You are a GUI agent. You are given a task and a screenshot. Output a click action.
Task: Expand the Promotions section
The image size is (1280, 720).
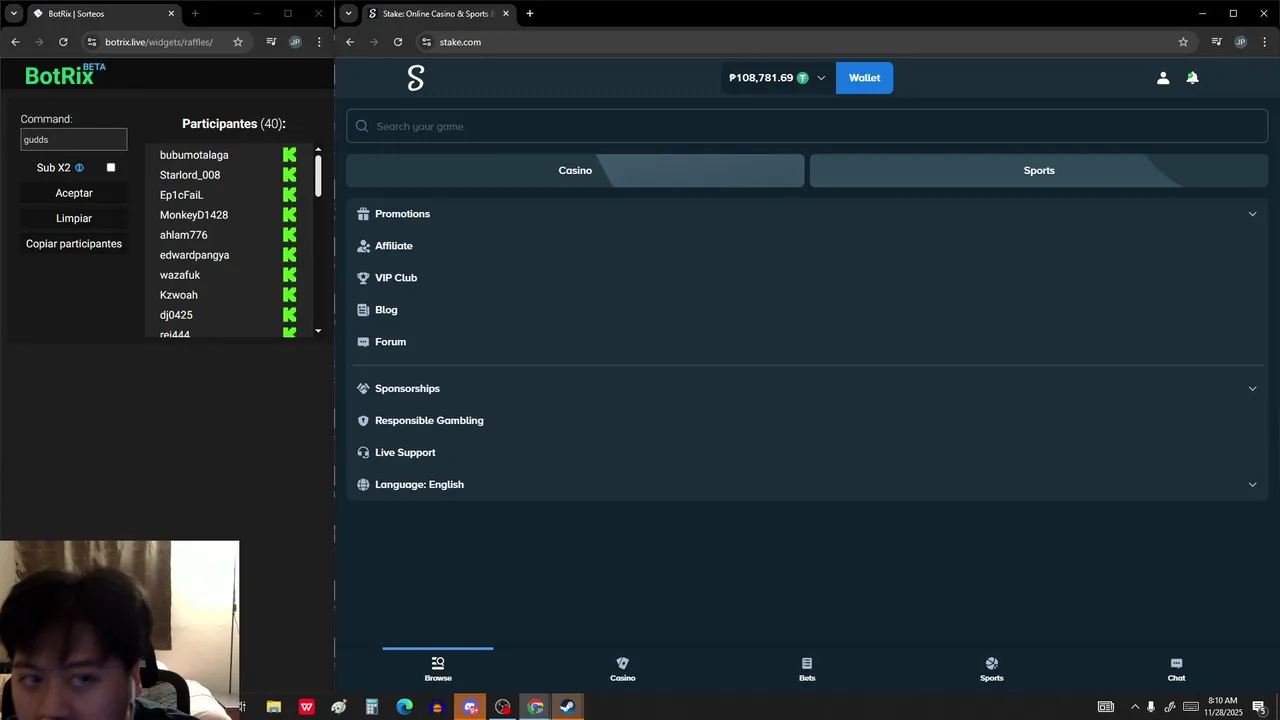click(x=807, y=214)
